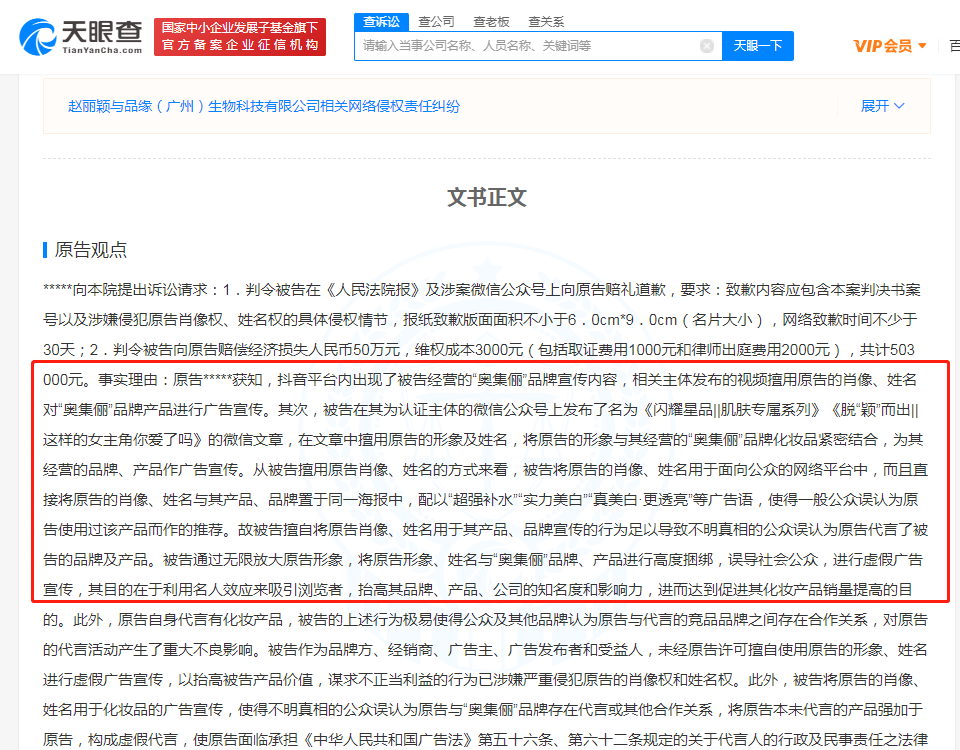The height and width of the screenshot is (750, 960).
Task: Click the 原告观点 section heading
Action: 91,250
